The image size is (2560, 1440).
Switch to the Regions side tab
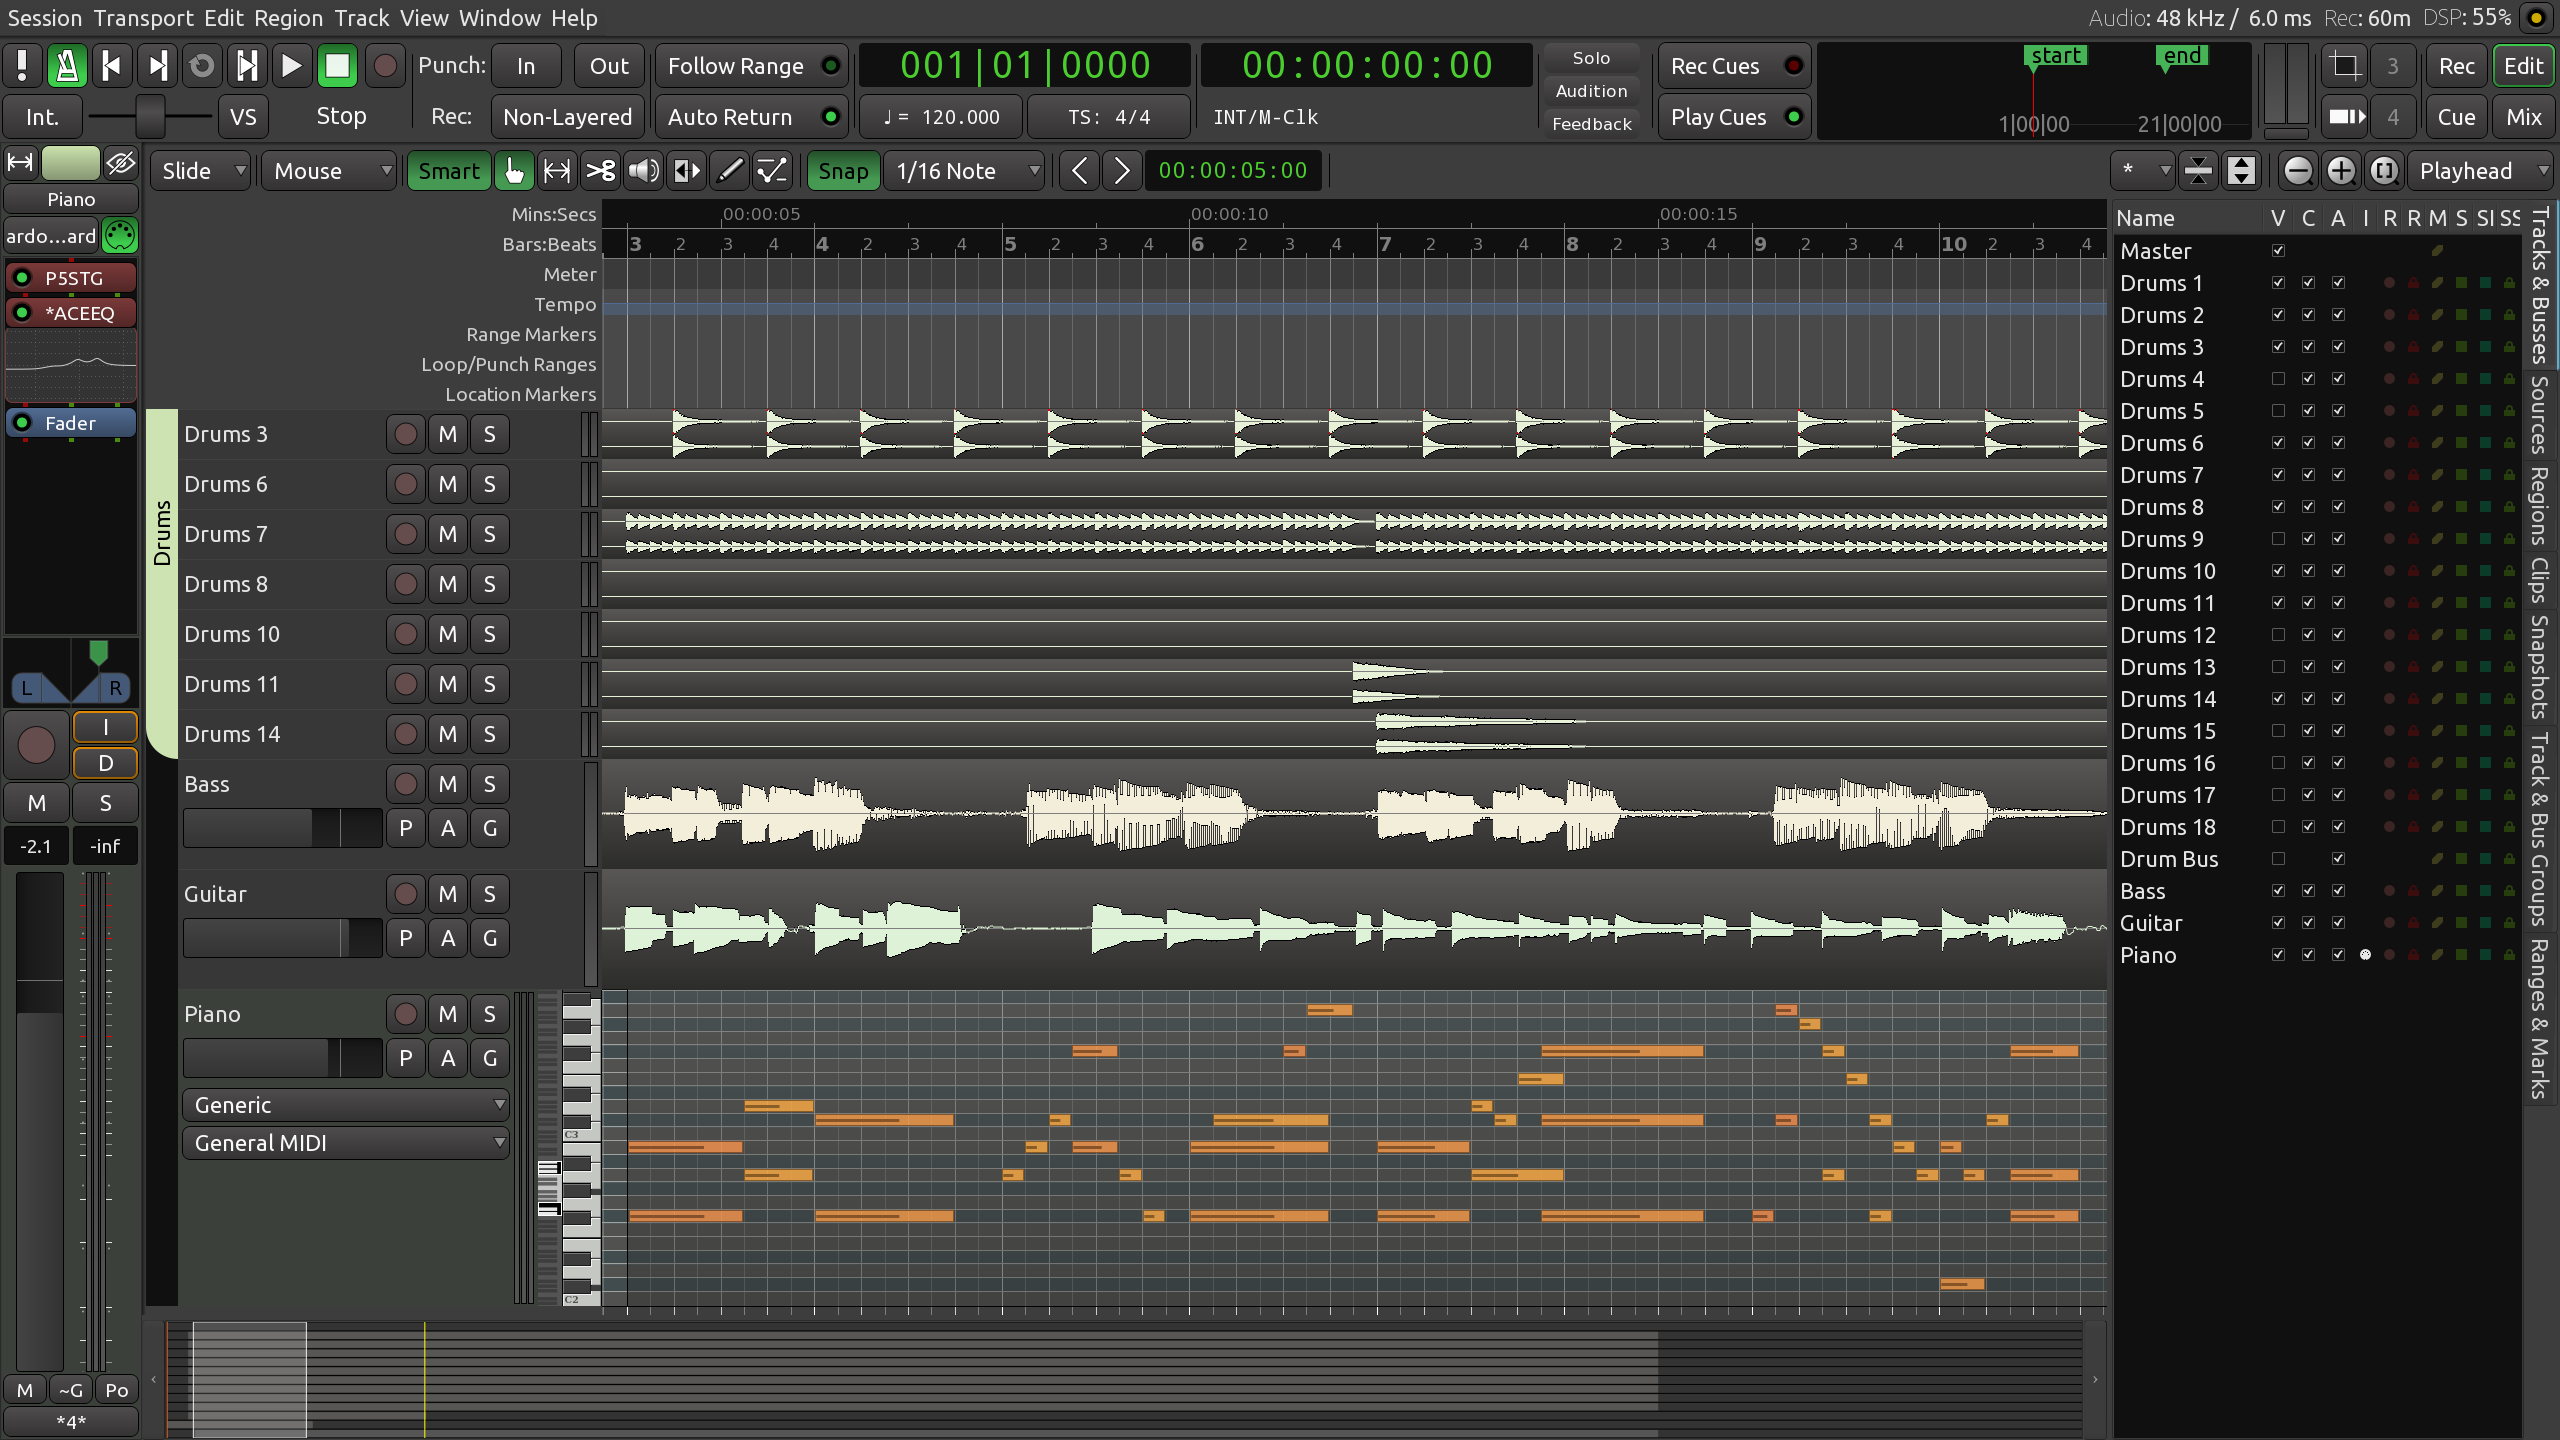click(x=2540, y=505)
